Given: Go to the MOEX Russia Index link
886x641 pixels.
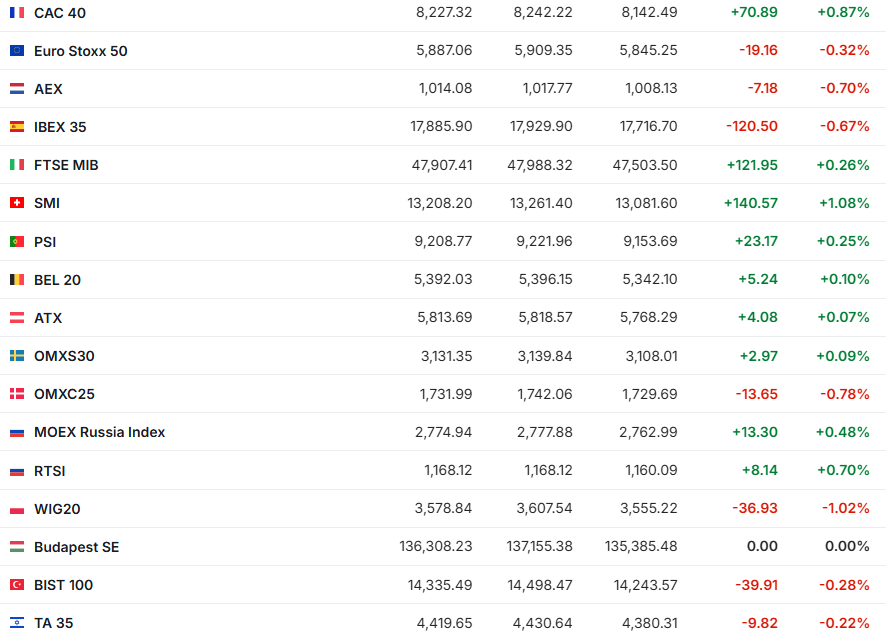Looking at the screenshot, I should (x=99, y=432).
